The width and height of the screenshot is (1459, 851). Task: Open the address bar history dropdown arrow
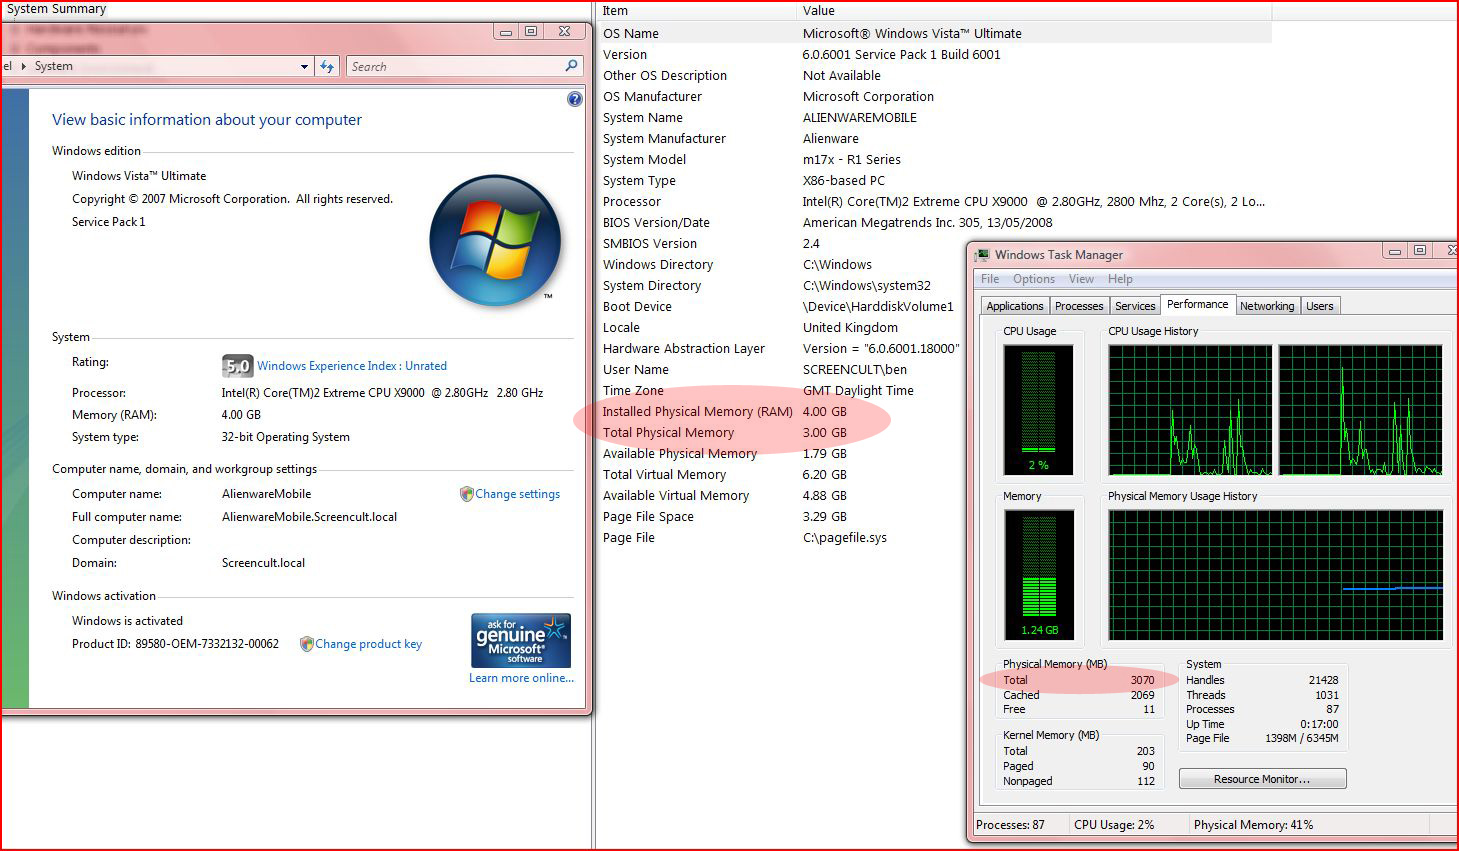pos(305,67)
